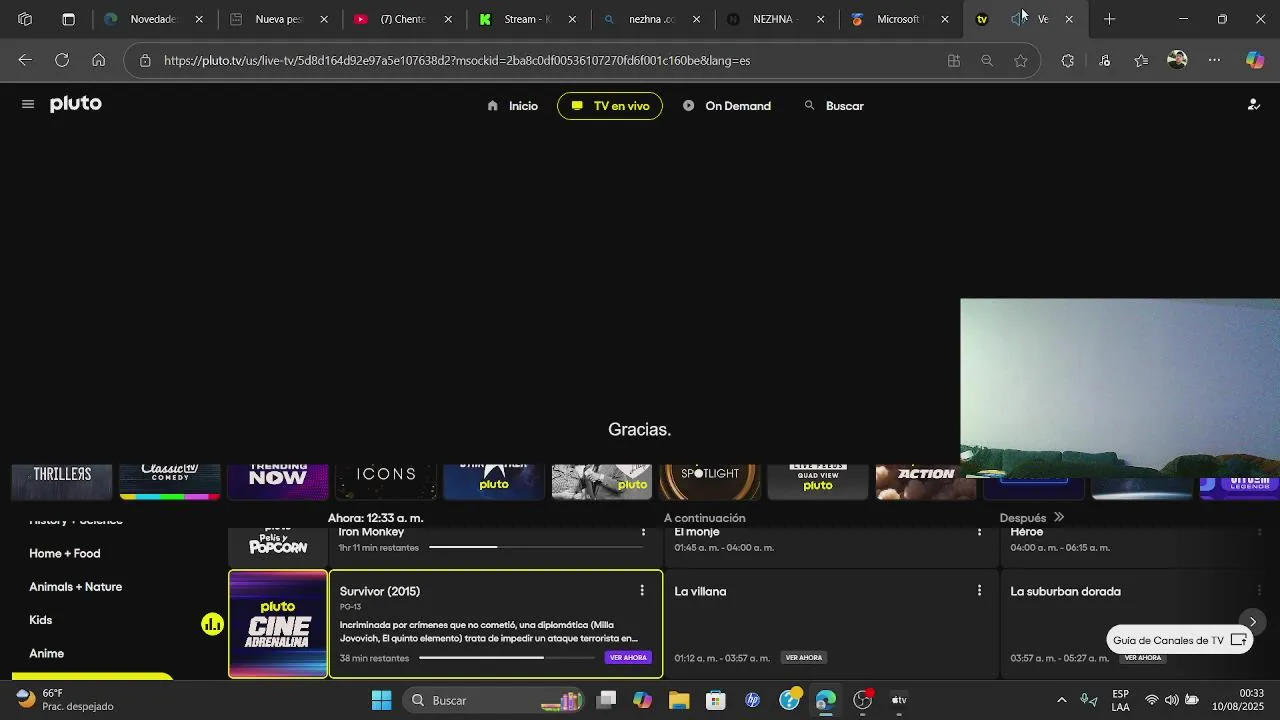Click the Pluto logo

click(76, 104)
